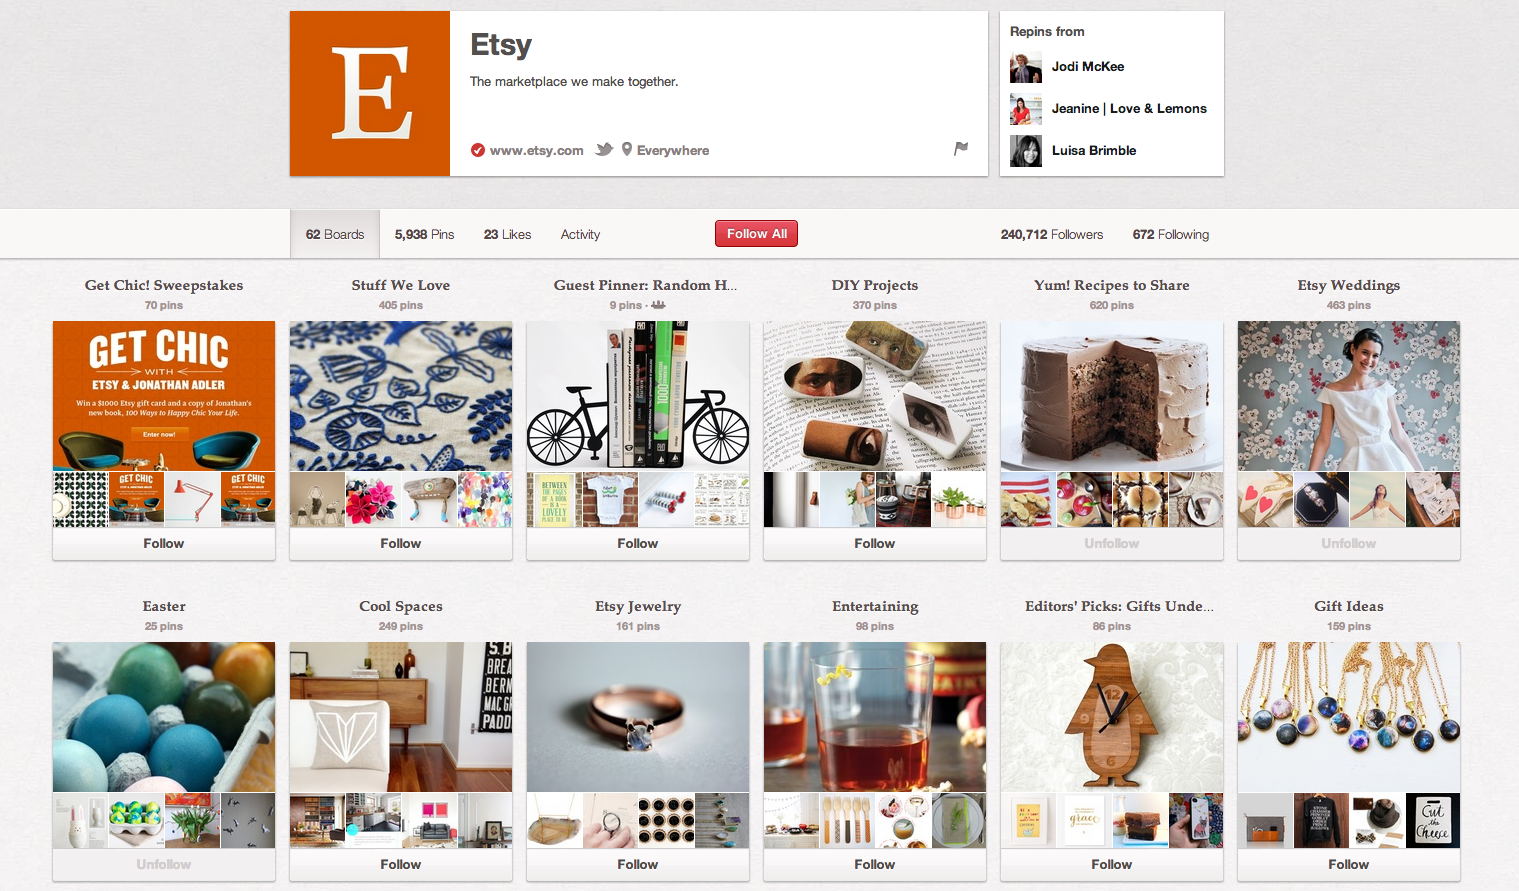1519x891 pixels.
Task: Unfollow the Yum! Recipes to Share board
Action: click(x=1112, y=544)
